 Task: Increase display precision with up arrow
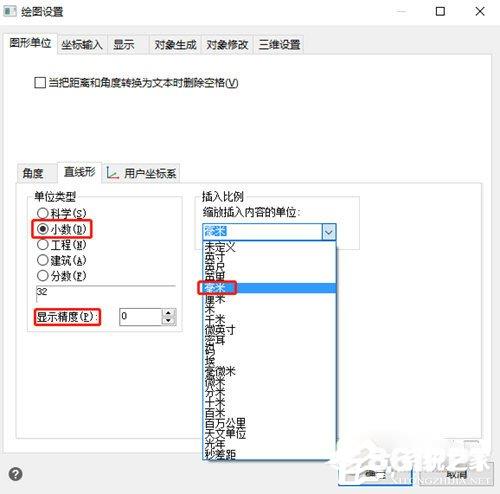click(168, 313)
